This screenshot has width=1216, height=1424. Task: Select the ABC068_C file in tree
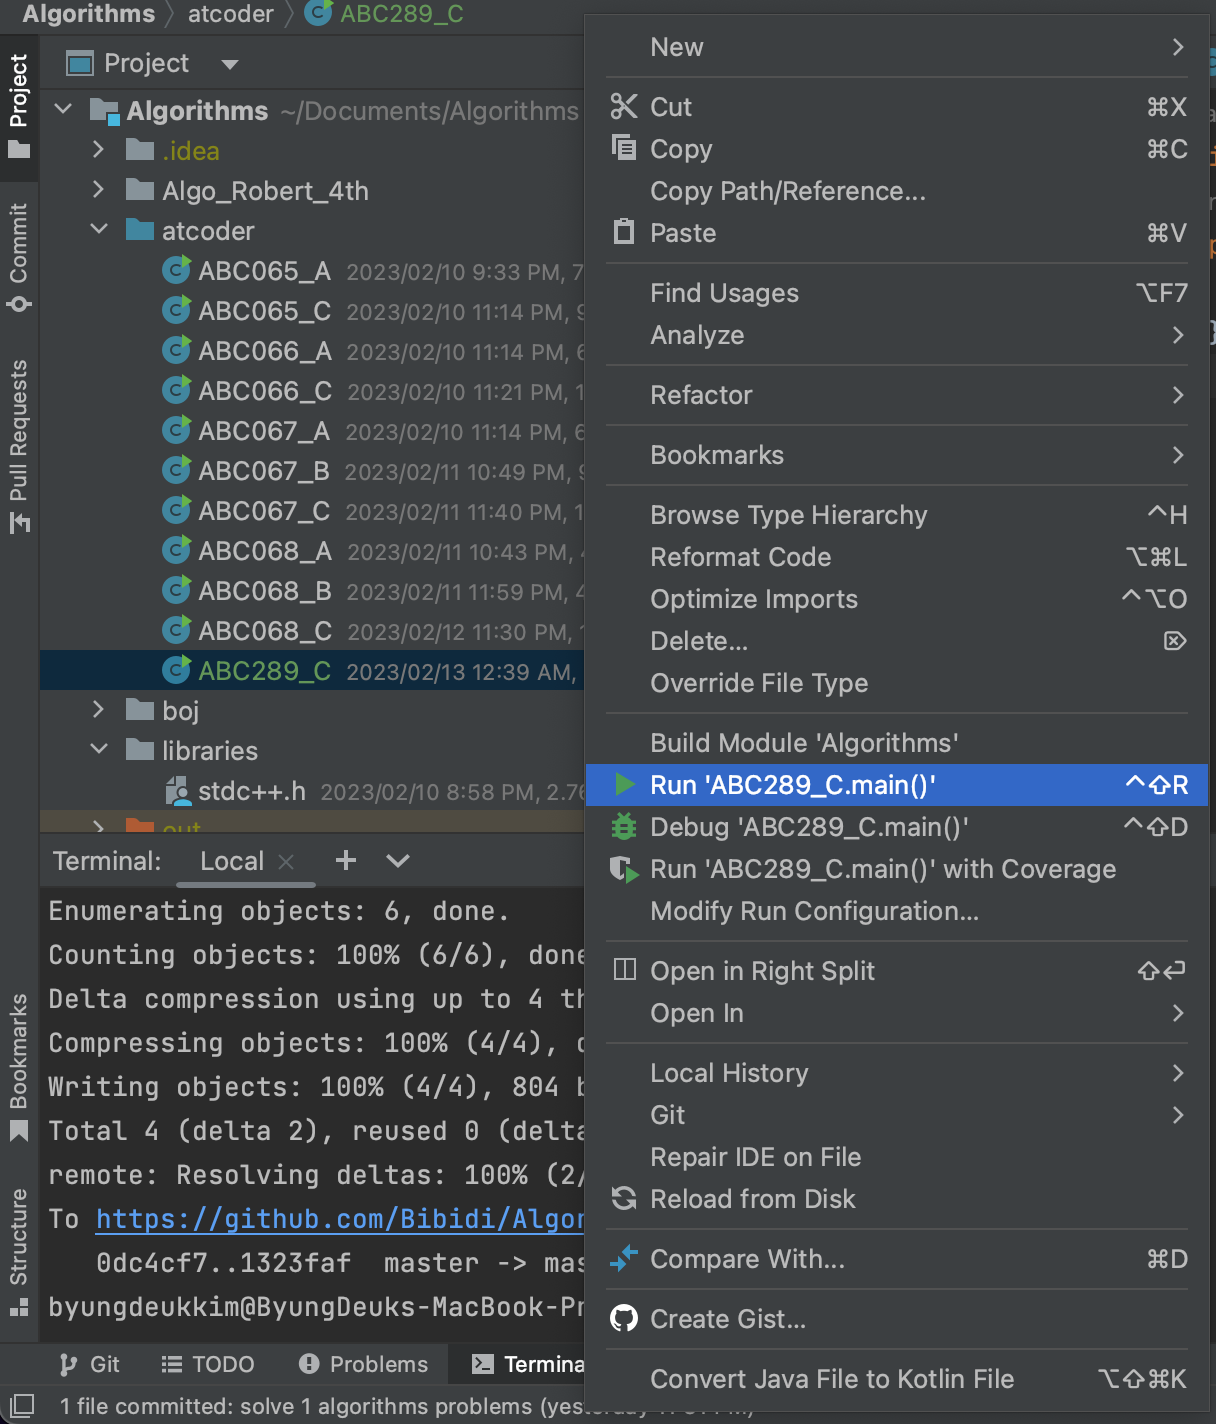point(312,630)
